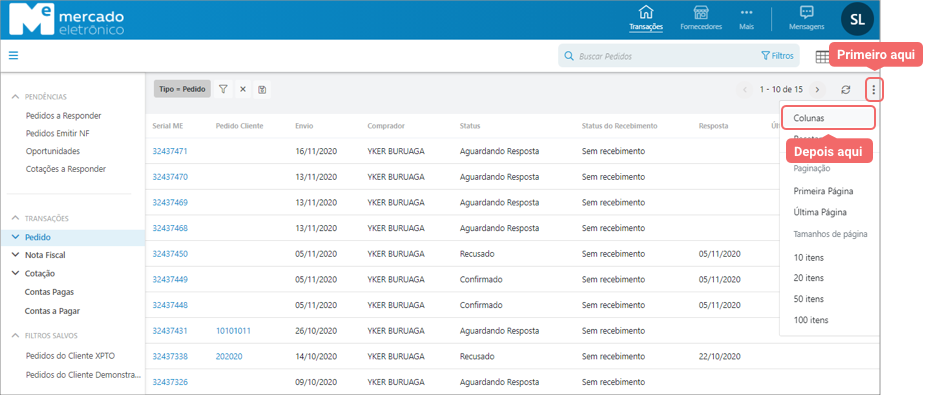Go to next page arrow
Screen dimensions: 927x395
[817, 90]
